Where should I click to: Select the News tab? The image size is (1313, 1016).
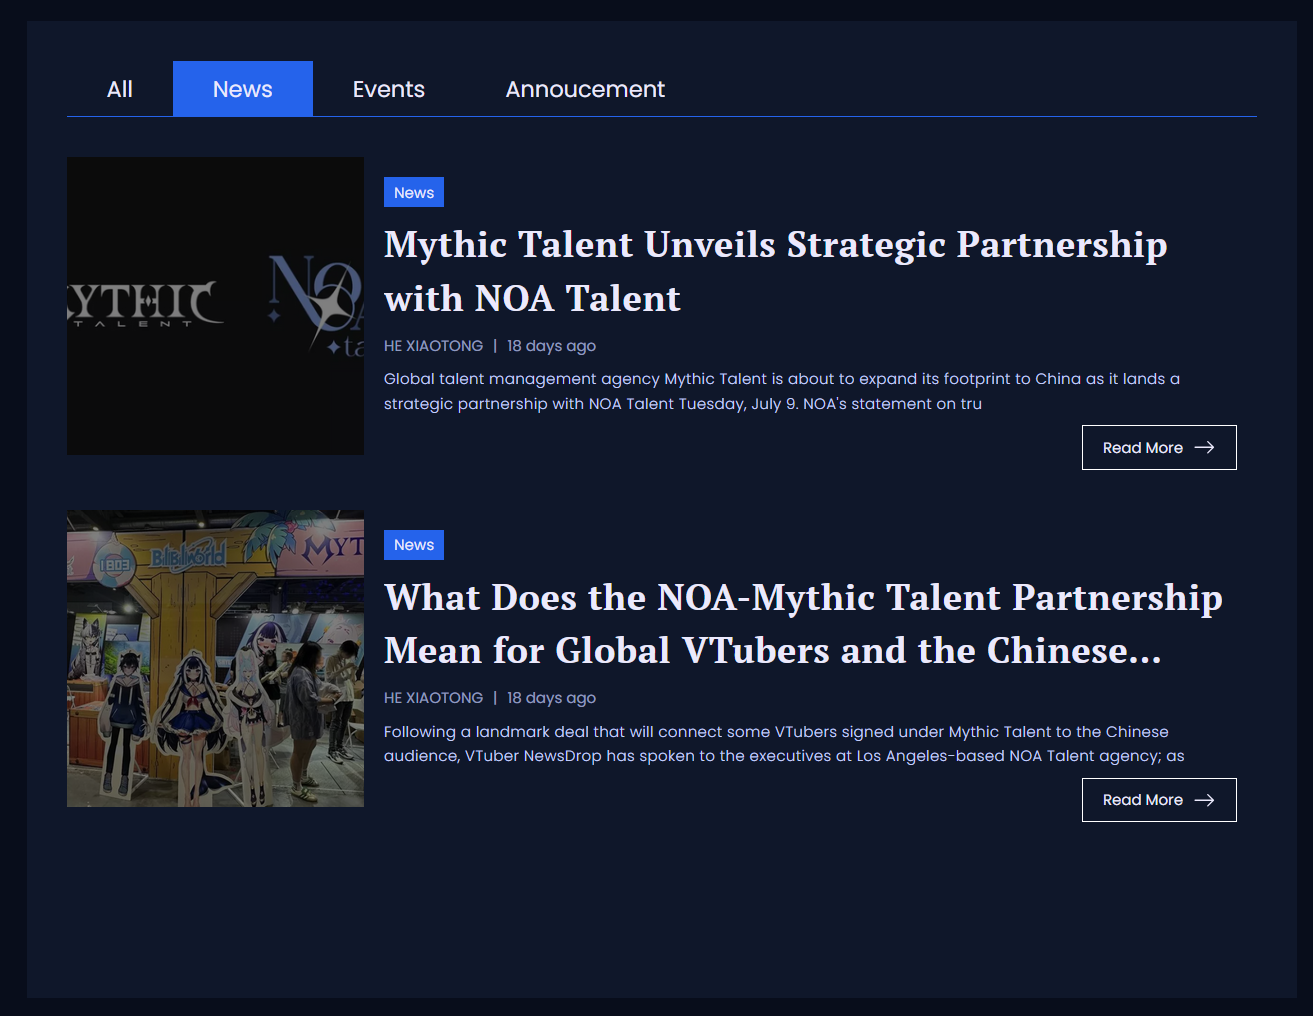tap(242, 89)
